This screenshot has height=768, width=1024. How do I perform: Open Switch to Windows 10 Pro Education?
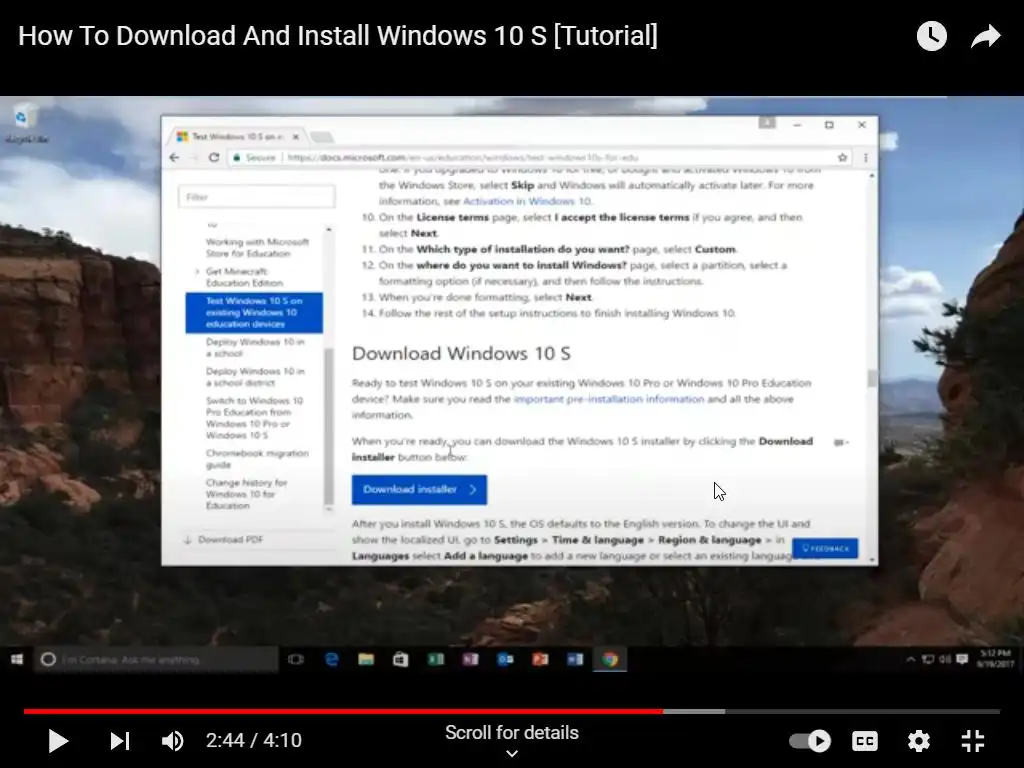click(255, 417)
